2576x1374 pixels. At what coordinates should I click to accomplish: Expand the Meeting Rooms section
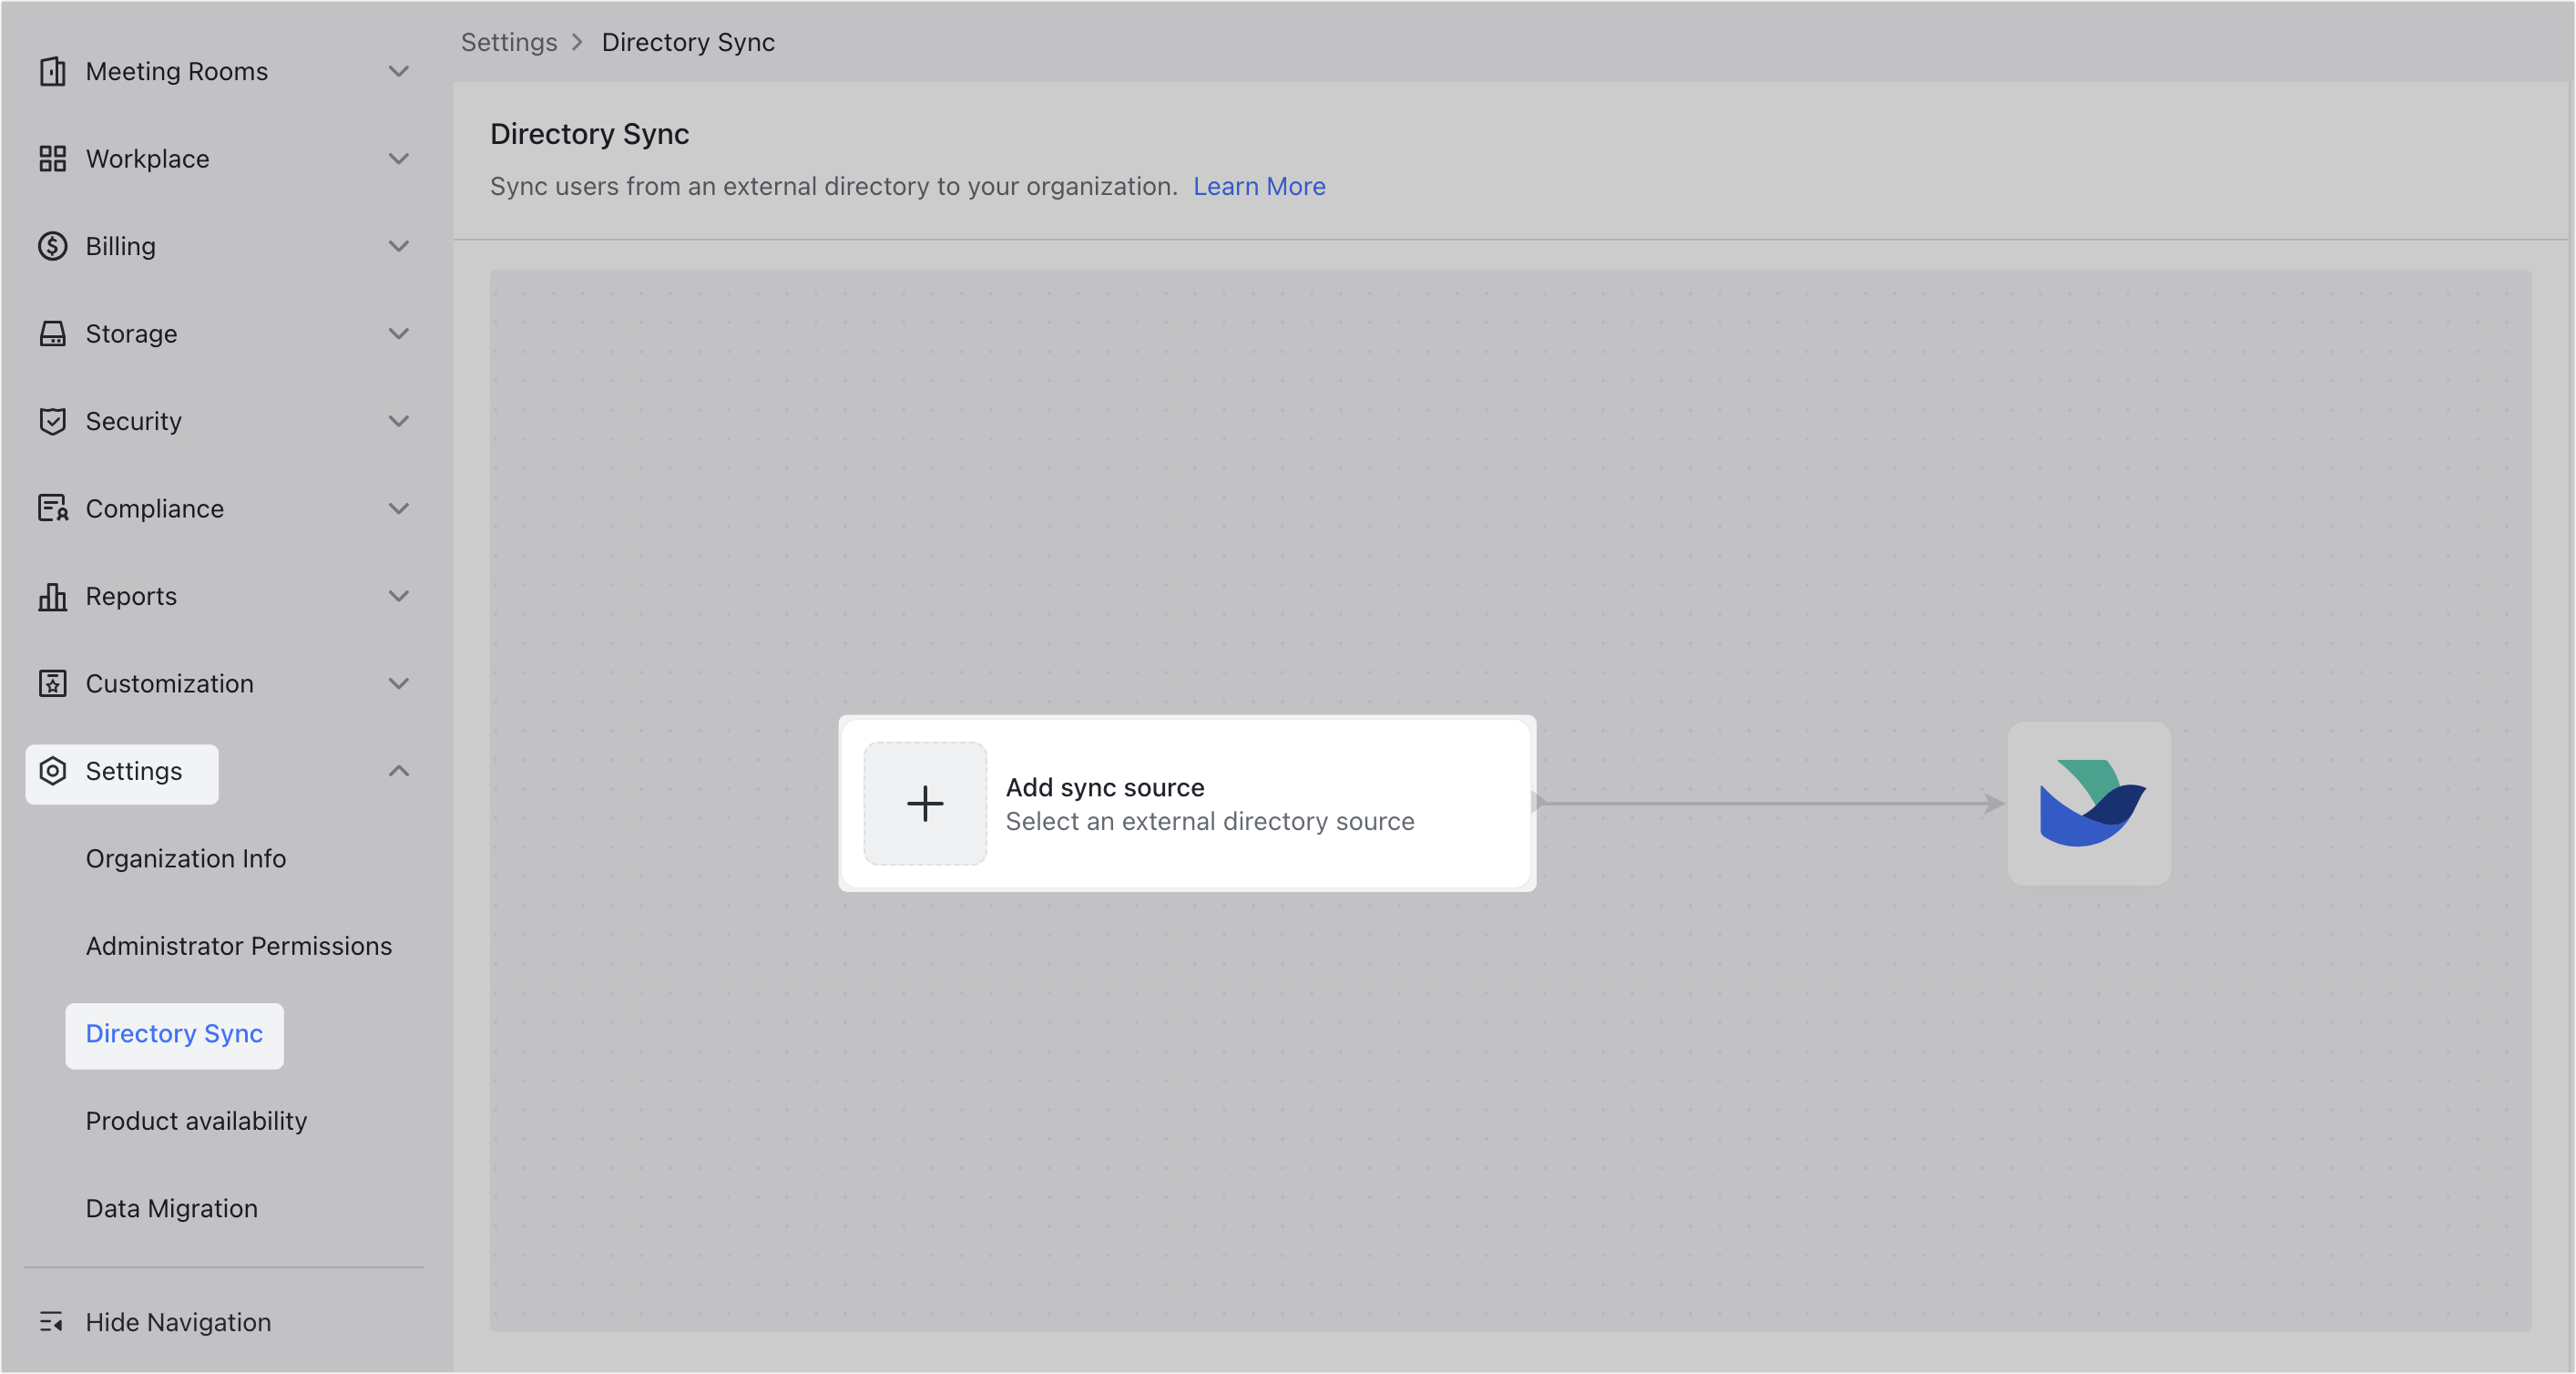coord(399,71)
